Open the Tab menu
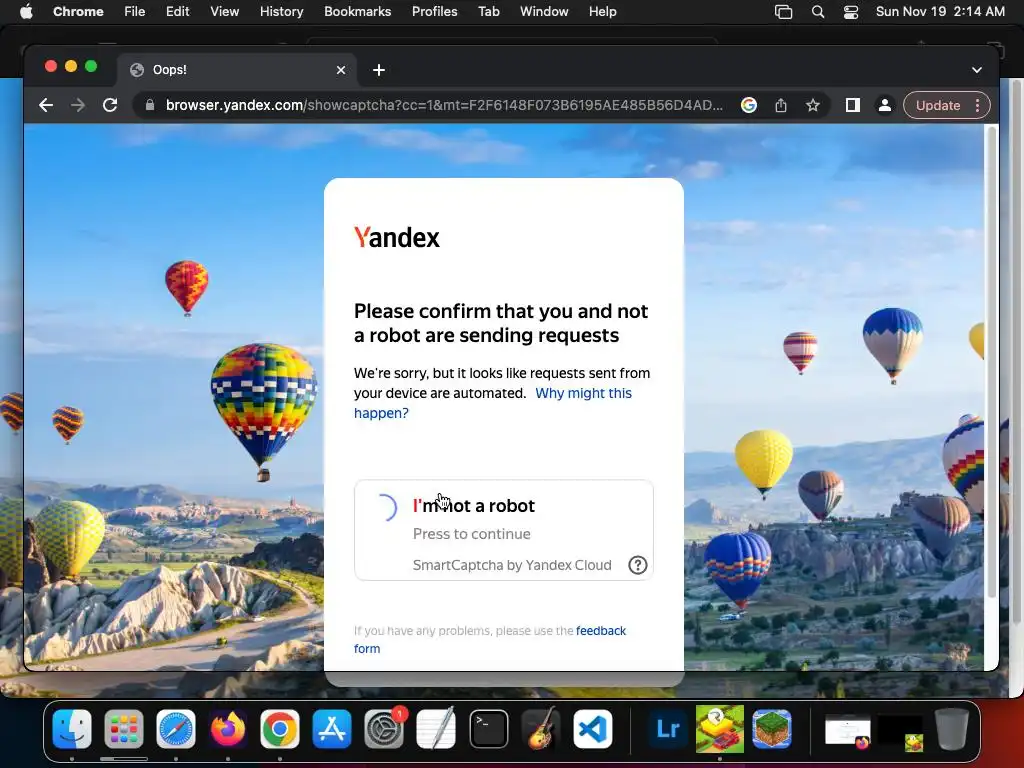This screenshot has height=768, width=1024. click(x=488, y=12)
